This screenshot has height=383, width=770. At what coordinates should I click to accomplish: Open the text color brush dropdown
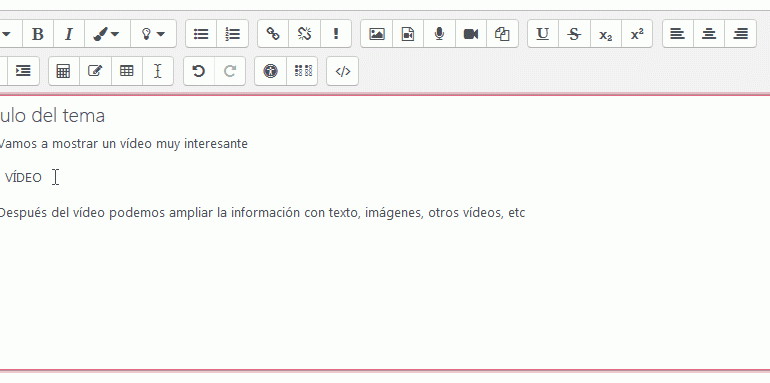point(107,34)
